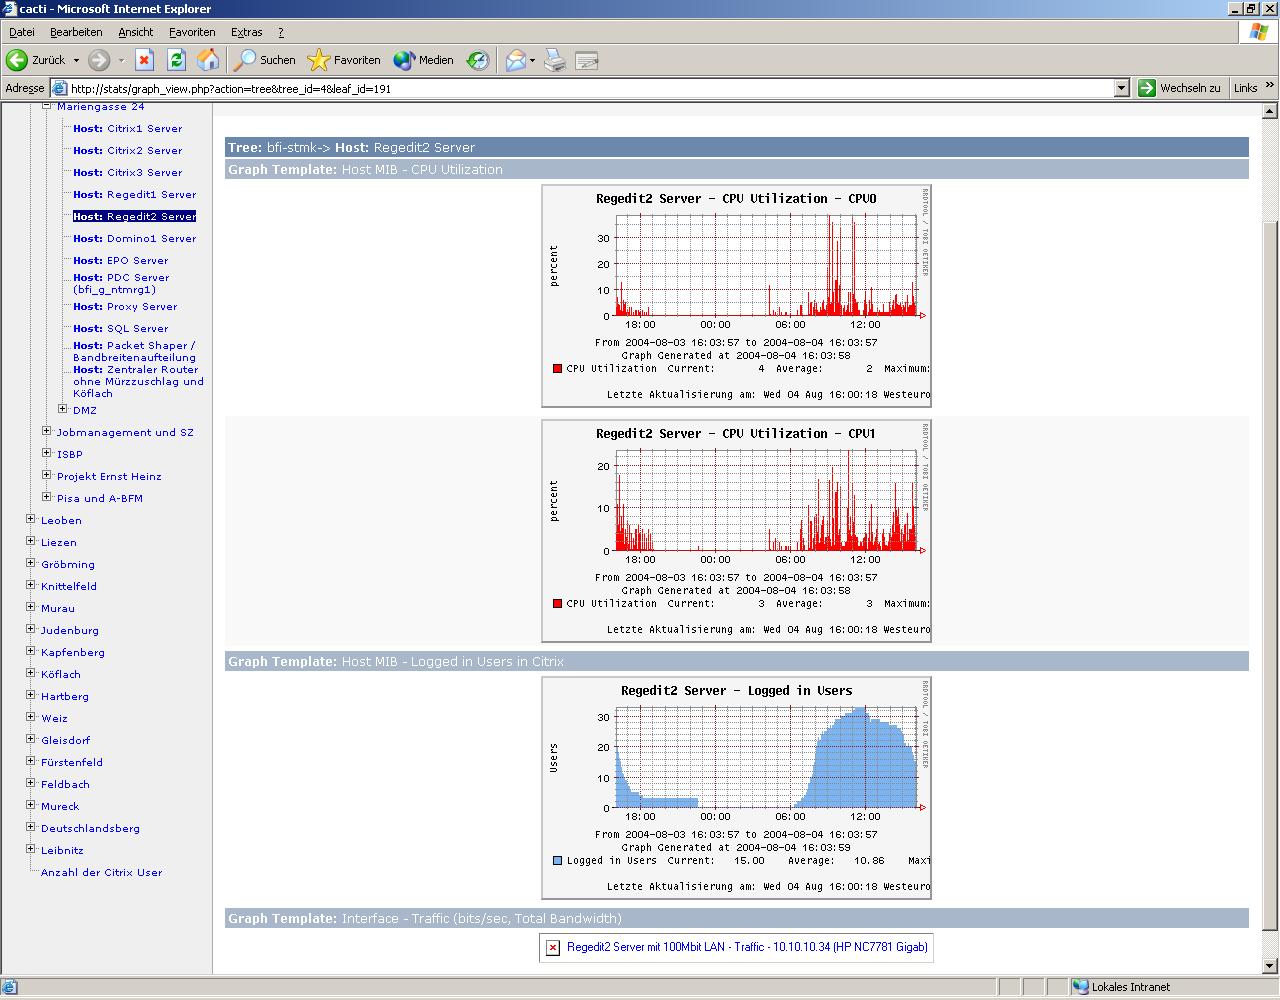Open the Ansicht menu
This screenshot has width=1280, height=1000.
135,32
